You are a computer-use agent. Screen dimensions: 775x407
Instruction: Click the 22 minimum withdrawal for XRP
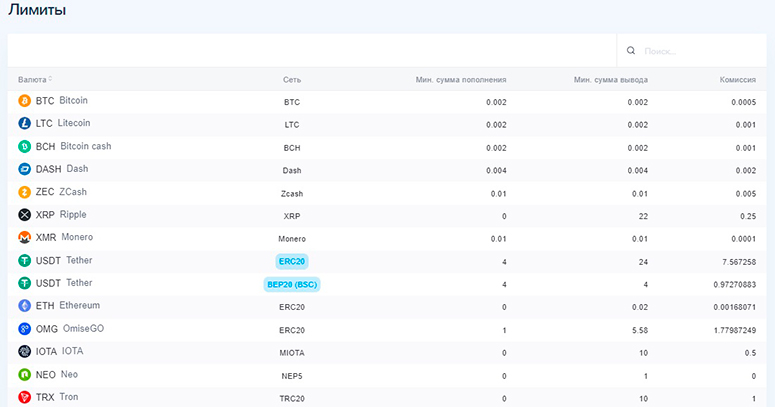click(x=643, y=217)
